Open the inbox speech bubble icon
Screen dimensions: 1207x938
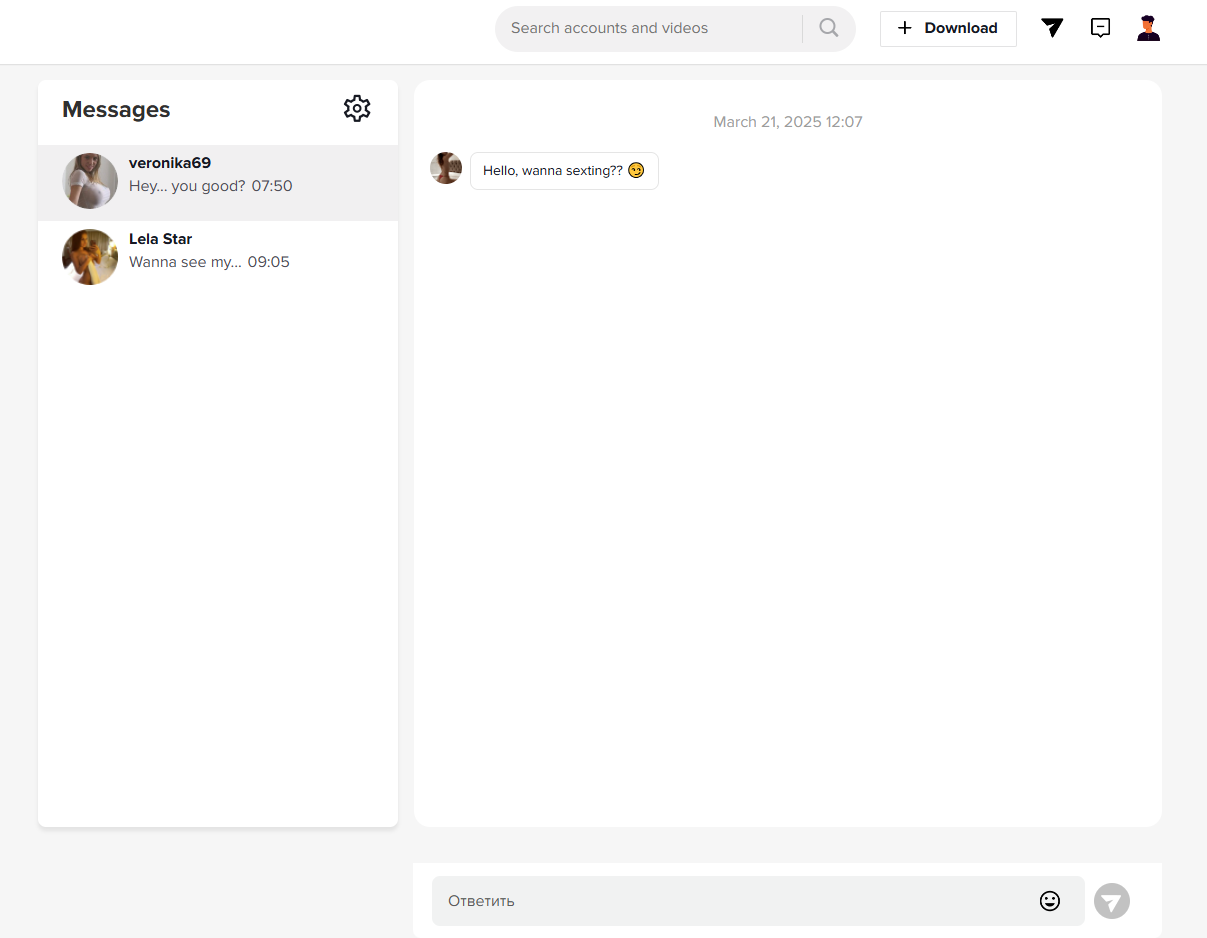[1100, 28]
